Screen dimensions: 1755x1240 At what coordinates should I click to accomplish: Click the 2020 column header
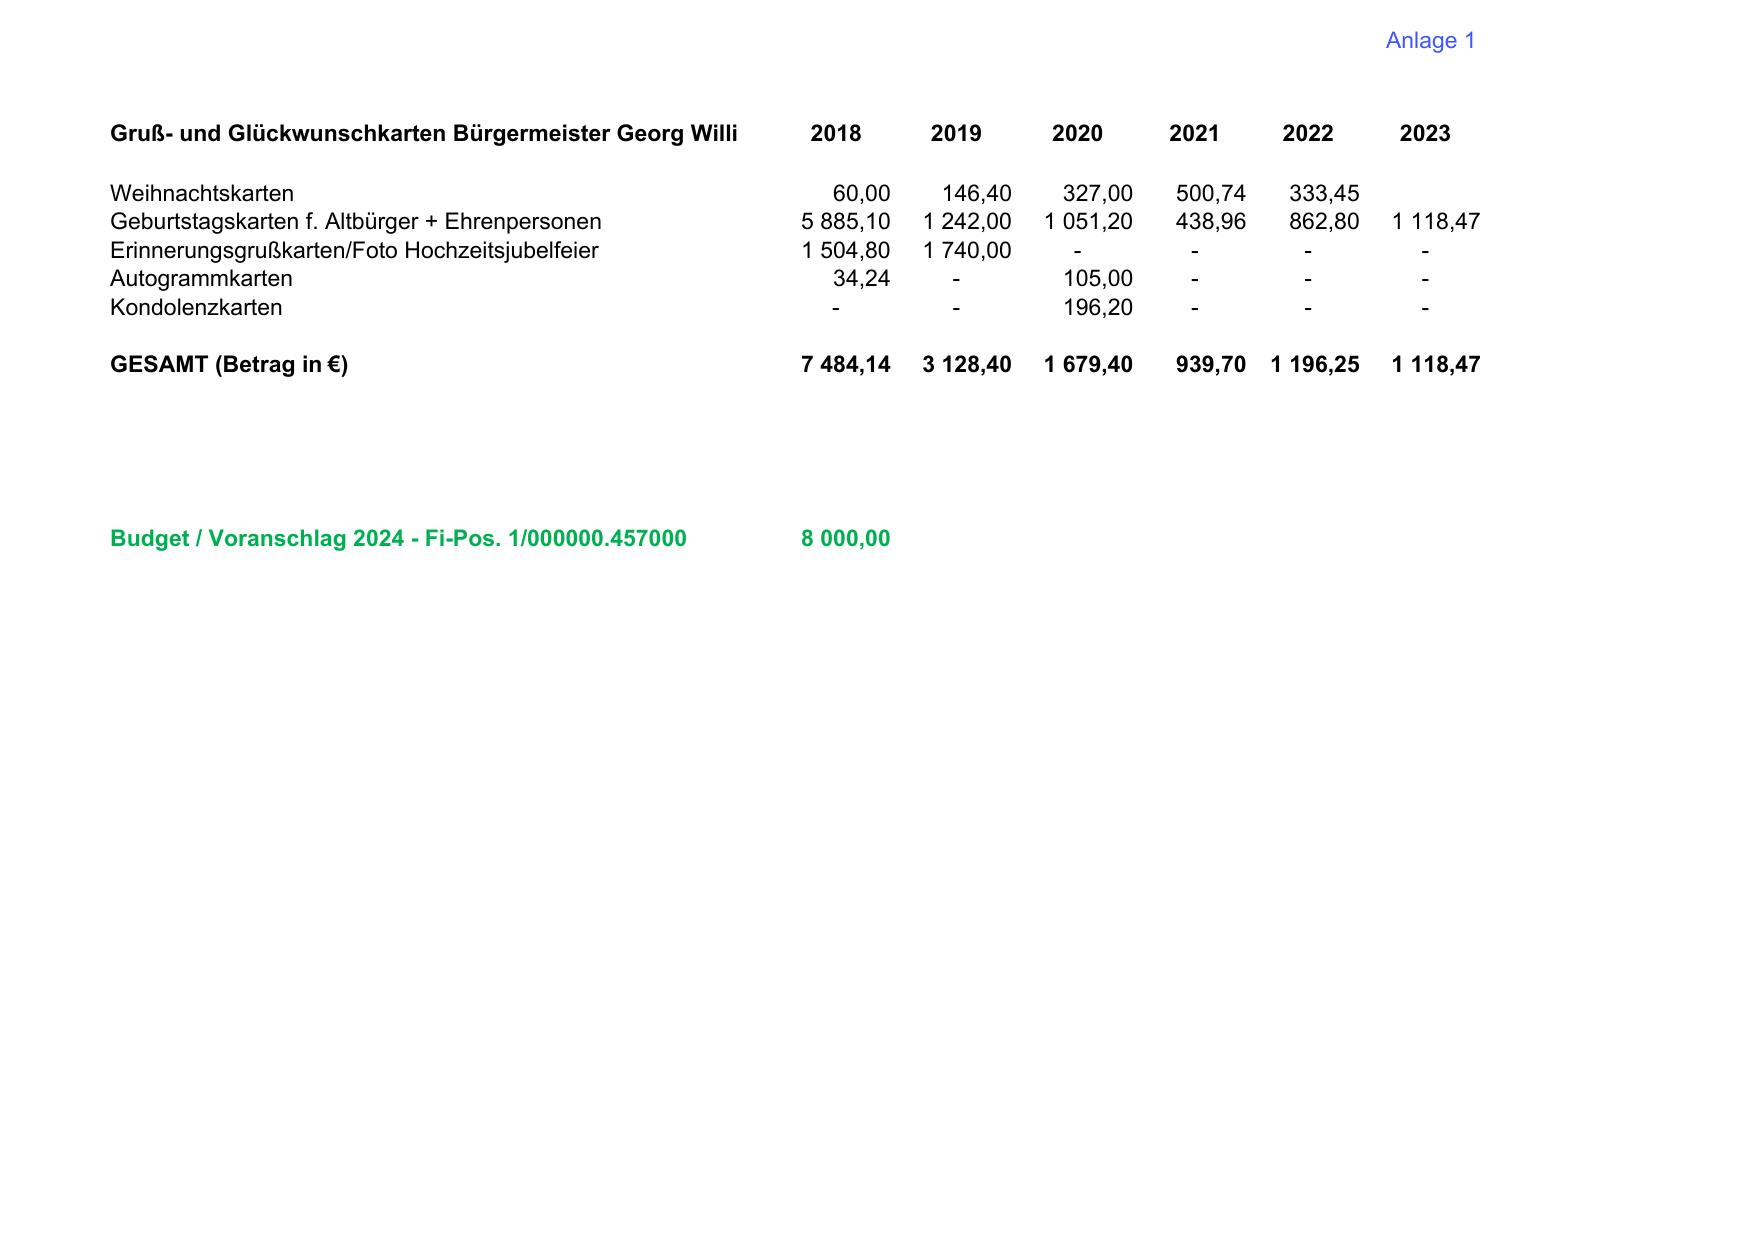tap(1077, 134)
